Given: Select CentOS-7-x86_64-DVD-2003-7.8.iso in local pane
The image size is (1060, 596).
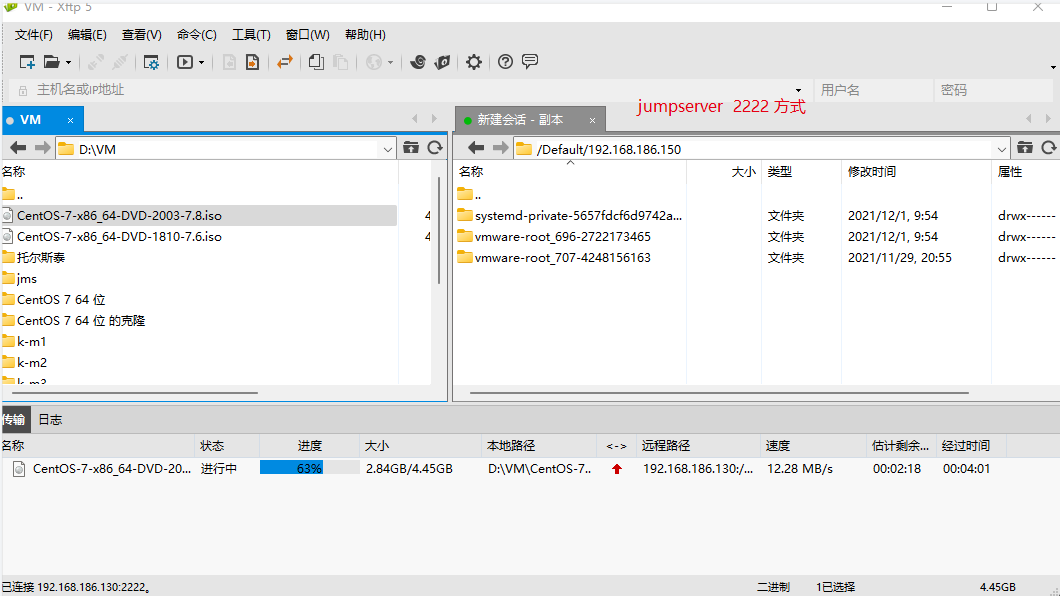Looking at the screenshot, I should point(199,216).
